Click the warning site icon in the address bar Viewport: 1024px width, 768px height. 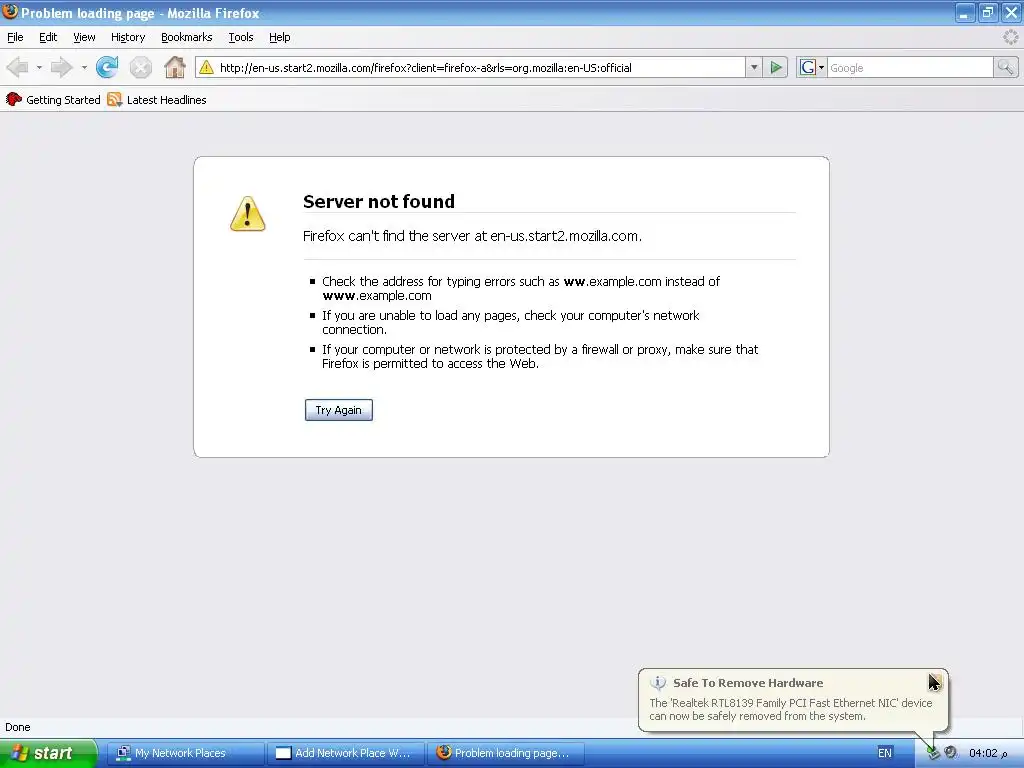point(206,67)
